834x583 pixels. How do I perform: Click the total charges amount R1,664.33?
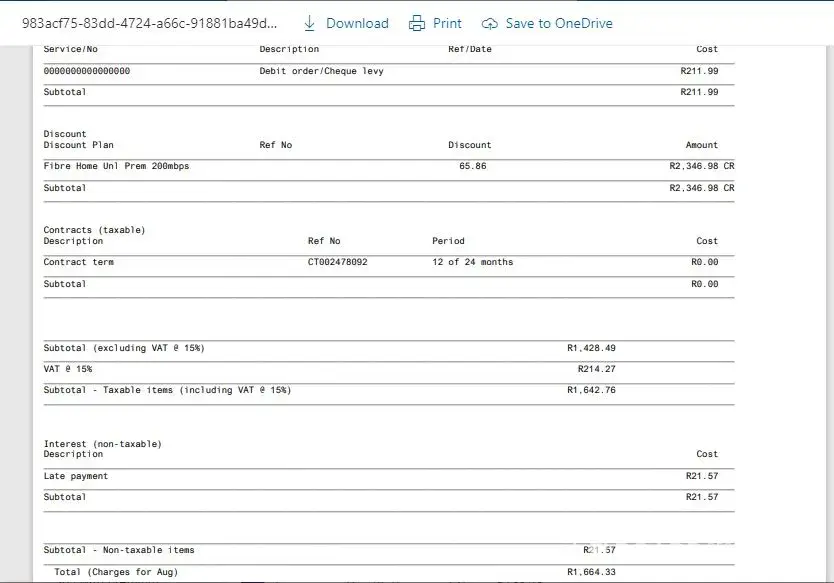[x=591, y=572]
